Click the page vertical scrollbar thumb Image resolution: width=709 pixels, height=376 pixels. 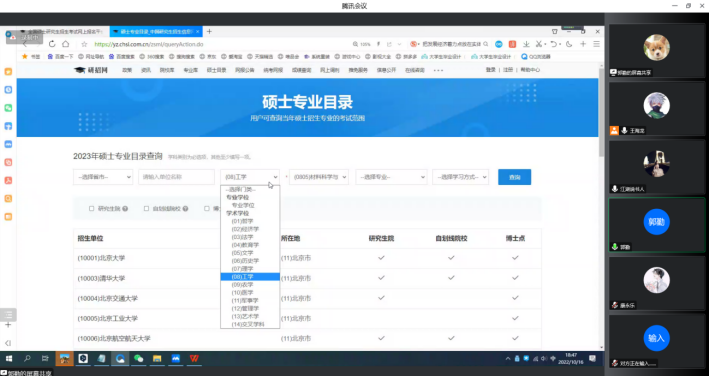coord(601,113)
